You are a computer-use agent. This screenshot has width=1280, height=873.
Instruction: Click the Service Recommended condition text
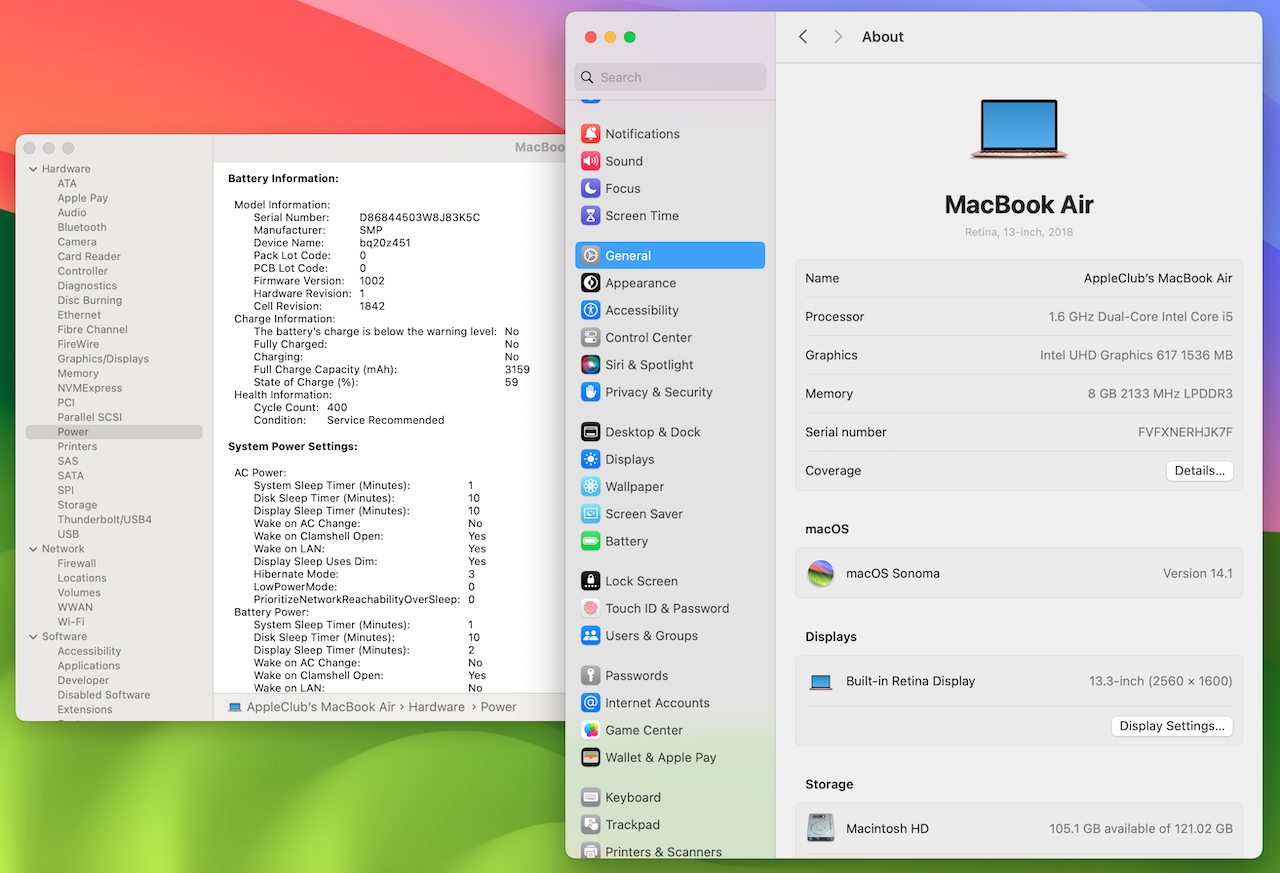(x=386, y=420)
